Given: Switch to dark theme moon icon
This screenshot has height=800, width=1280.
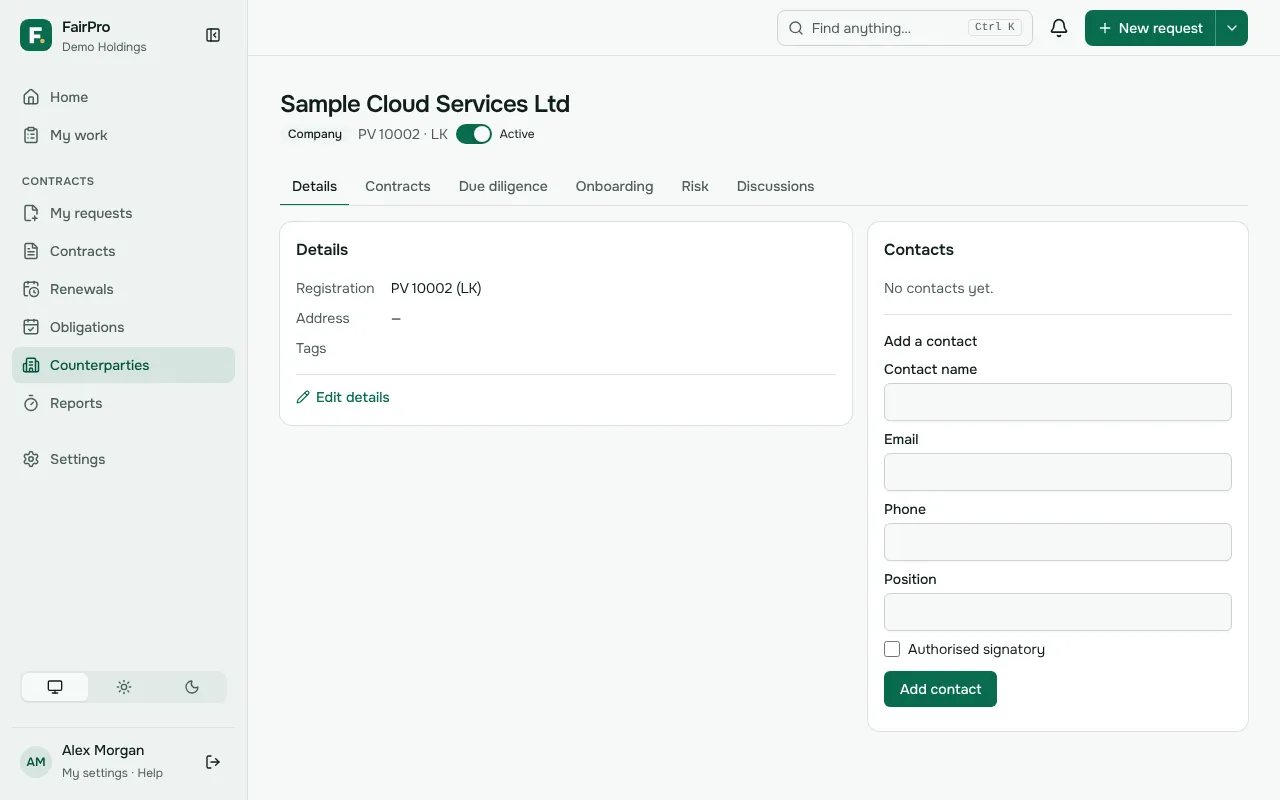Looking at the screenshot, I should click(192, 687).
